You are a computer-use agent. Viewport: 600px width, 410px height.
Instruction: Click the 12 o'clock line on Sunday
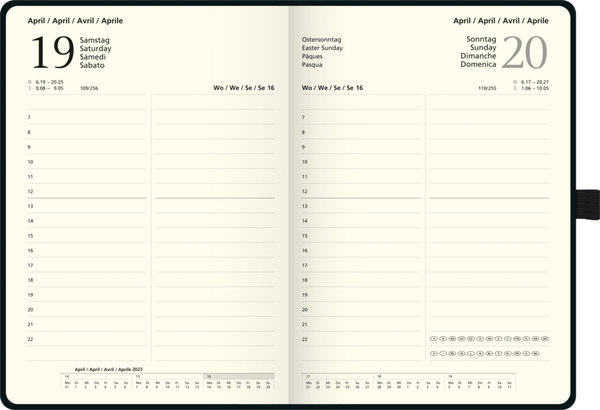point(362,192)
